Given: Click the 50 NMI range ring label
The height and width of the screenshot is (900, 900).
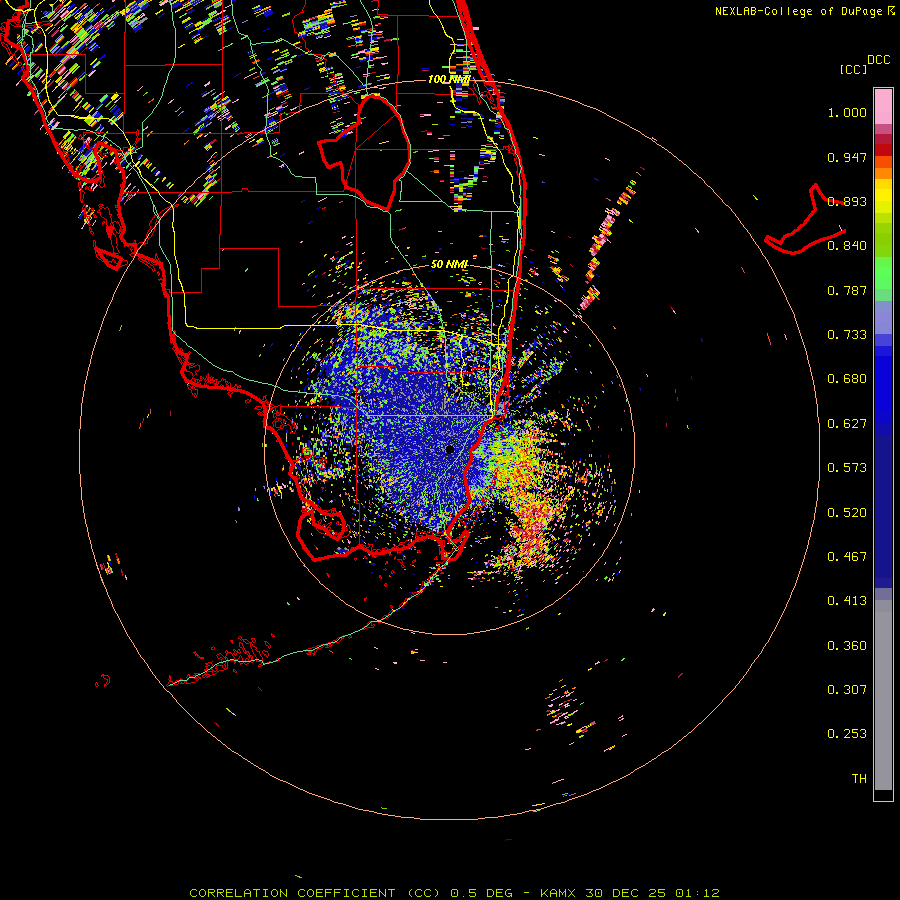Looking at the screenshot, I should click(x=449, y=264).
